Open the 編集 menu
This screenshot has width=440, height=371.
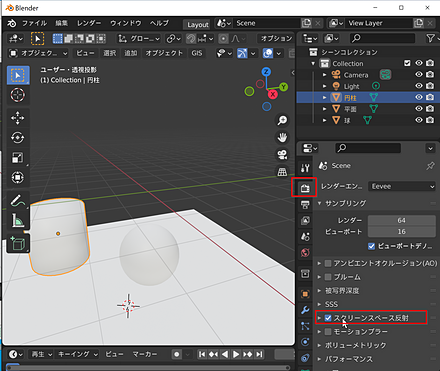(x=62, y=23)
